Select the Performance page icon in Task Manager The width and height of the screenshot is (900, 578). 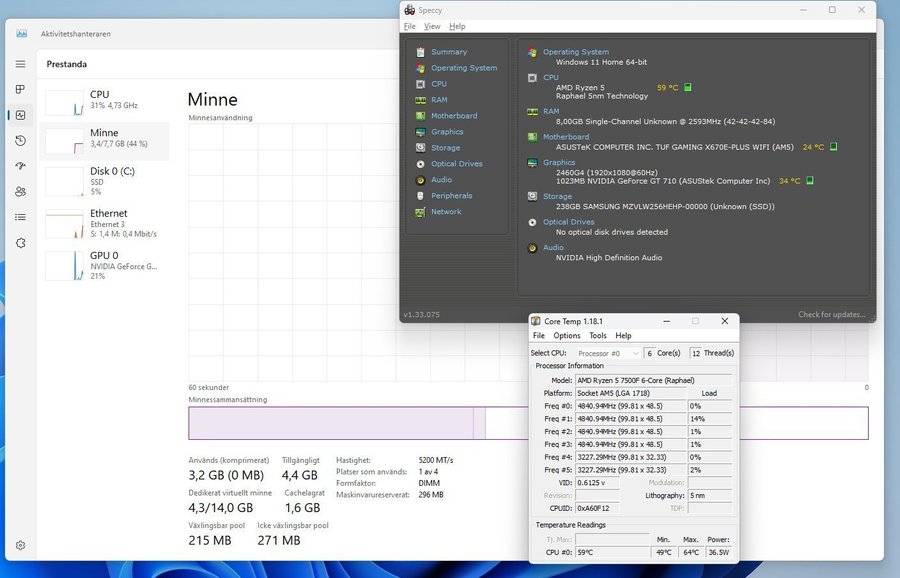coord(21,115)
